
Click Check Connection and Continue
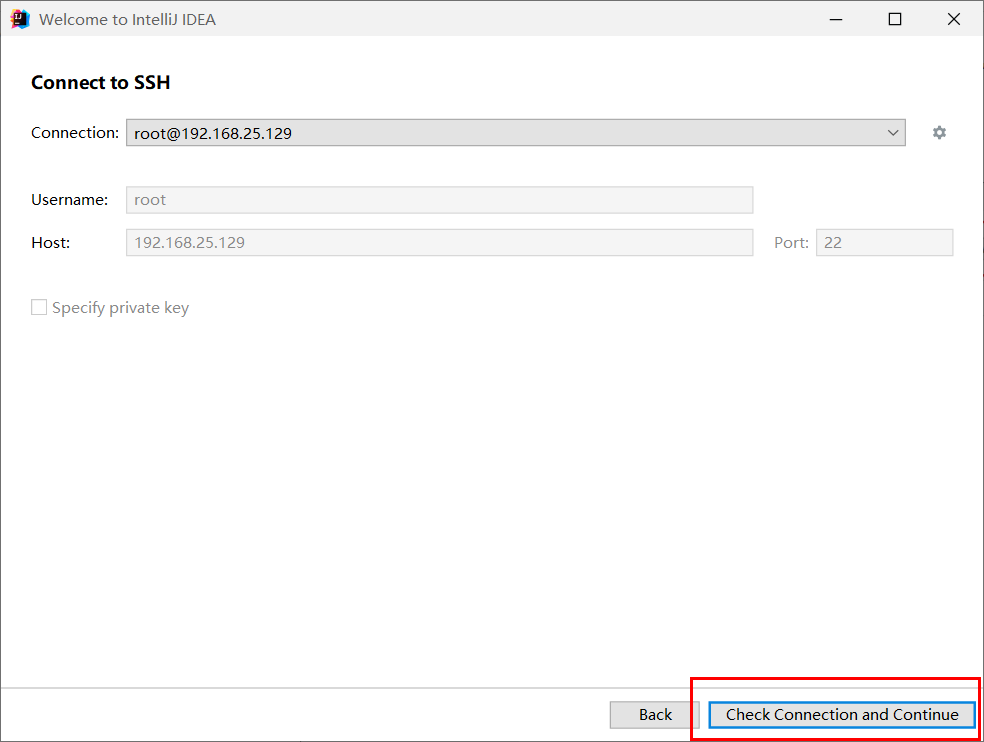842,714
